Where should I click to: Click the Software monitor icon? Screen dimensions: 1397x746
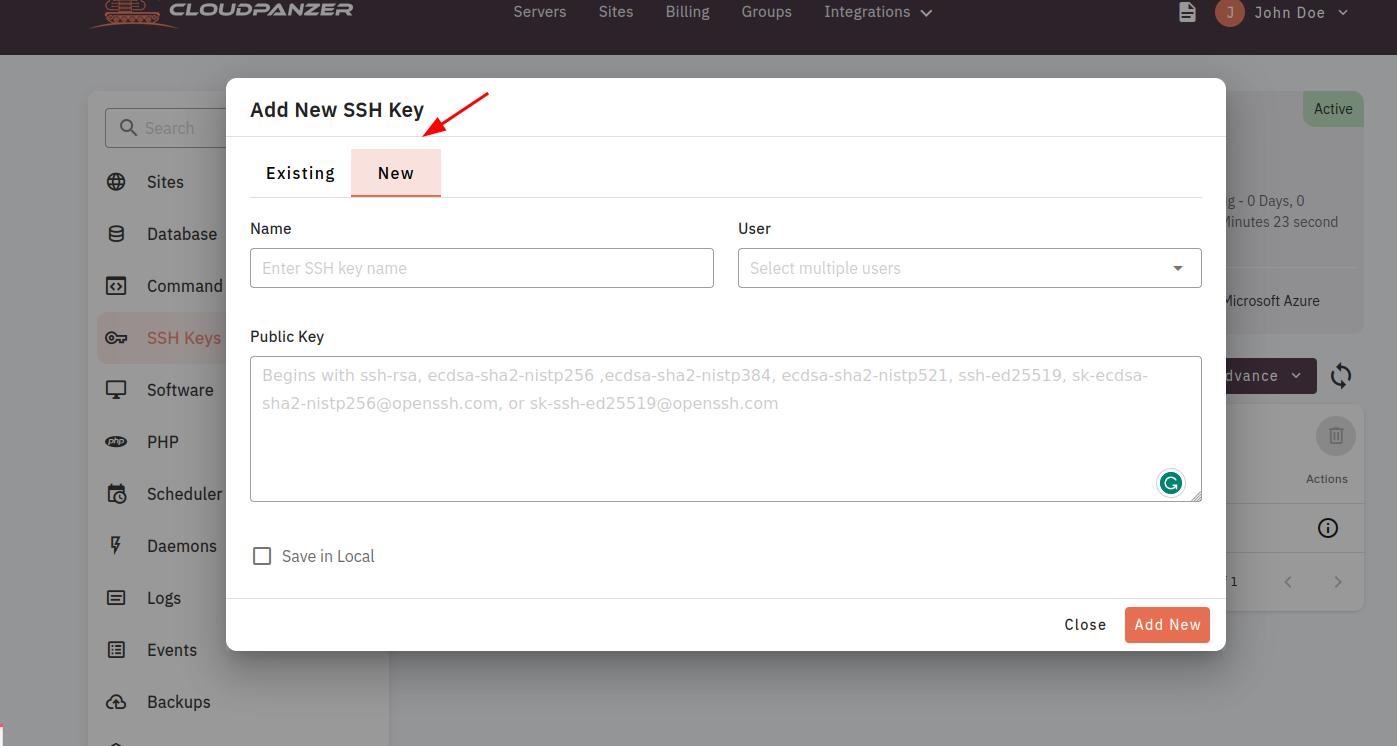pos(116,390)
